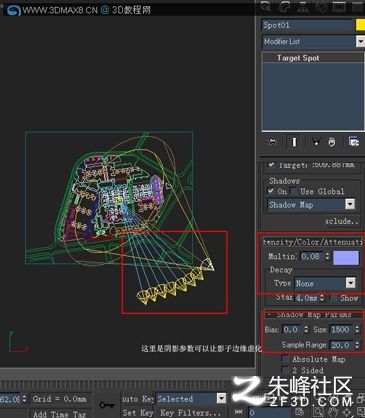The width and height of the screenshot is (365, 418).
Task: Click the Pin Stack icon
Action: [x=272, y=142]
